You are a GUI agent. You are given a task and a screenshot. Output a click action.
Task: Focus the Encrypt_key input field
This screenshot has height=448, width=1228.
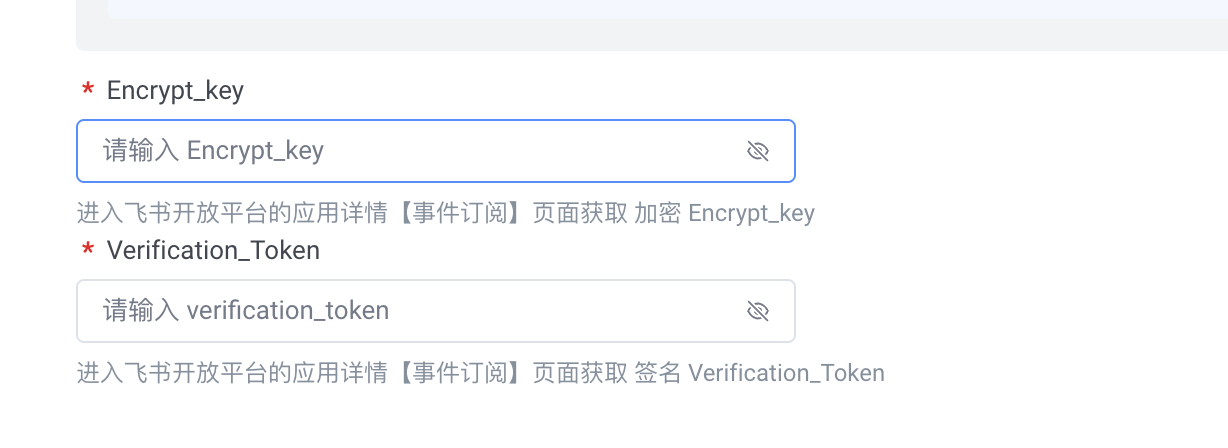pos(420,151)
